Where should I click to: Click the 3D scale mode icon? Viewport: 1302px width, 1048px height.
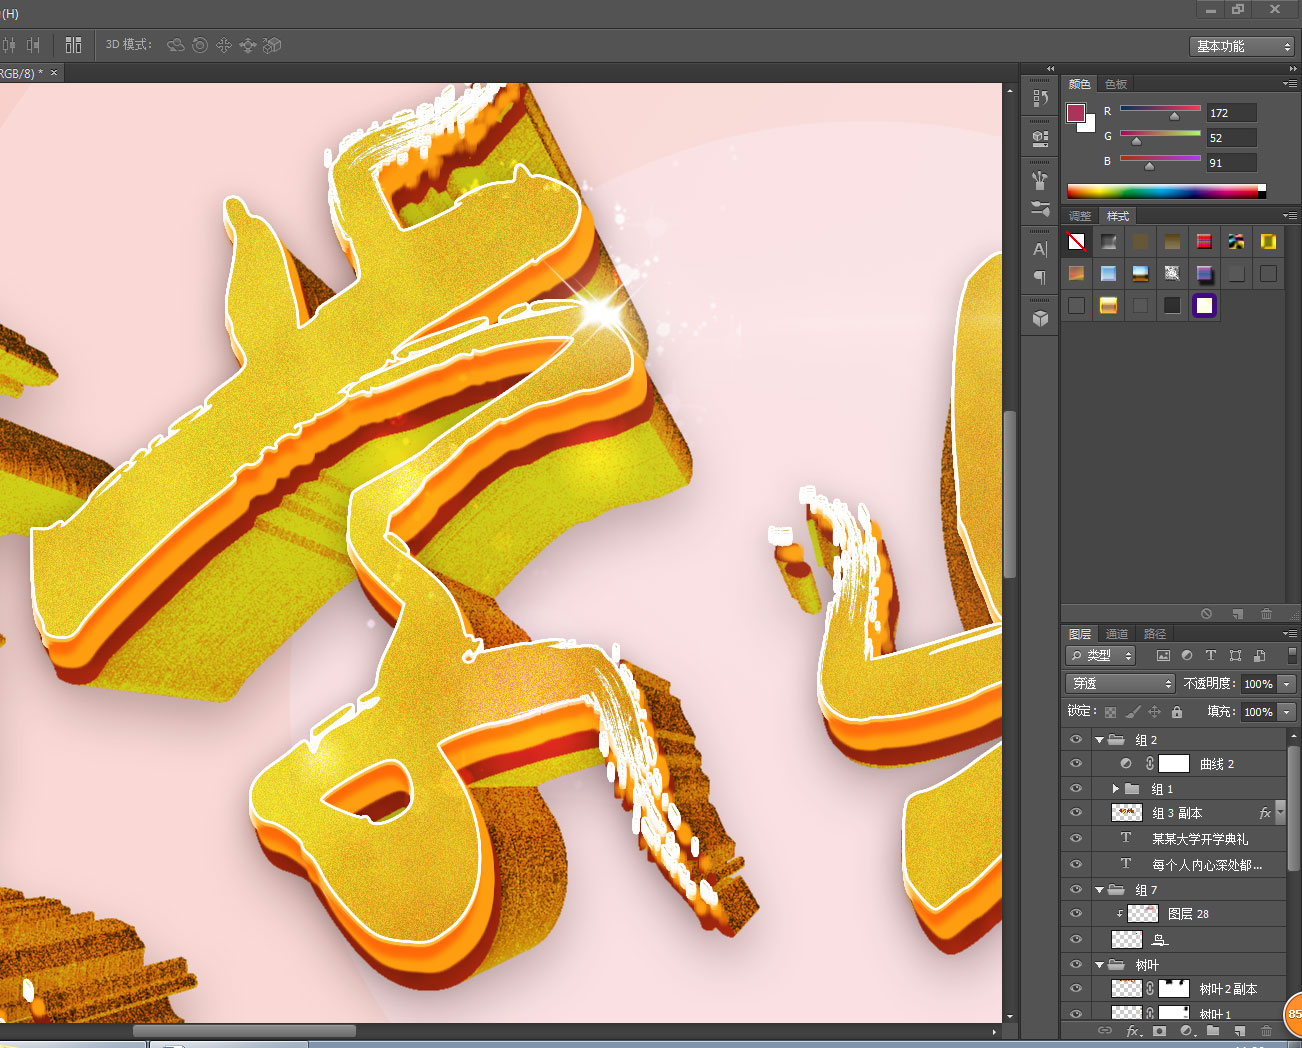272,45
